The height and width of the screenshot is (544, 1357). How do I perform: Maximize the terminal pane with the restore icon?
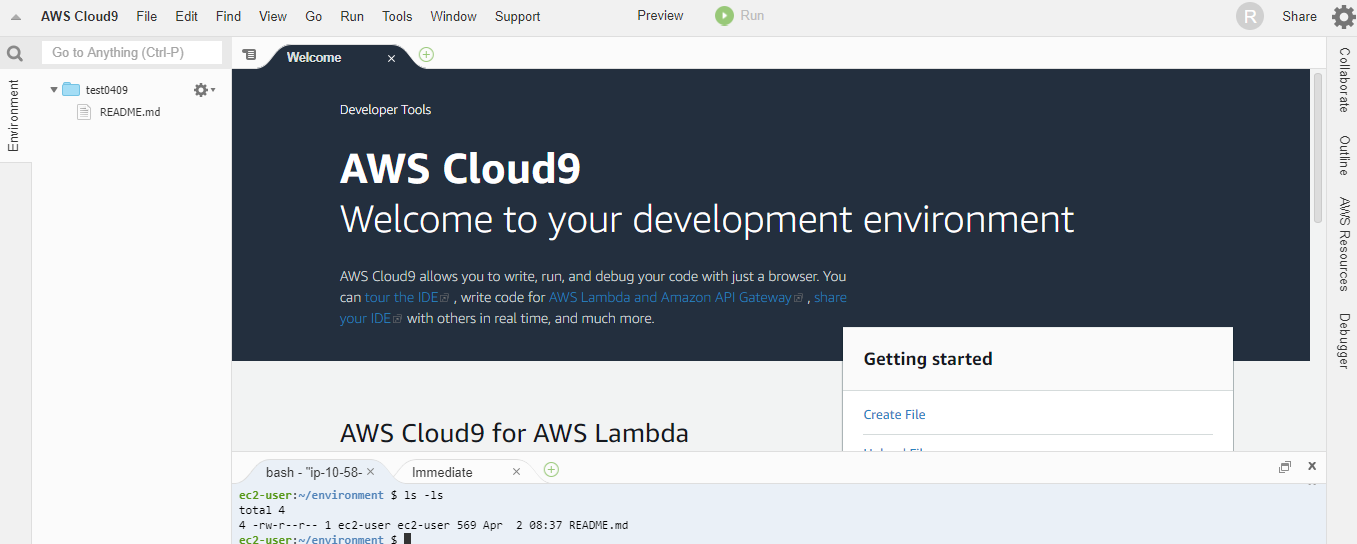pyautogui.click(x=1285, y=467)
